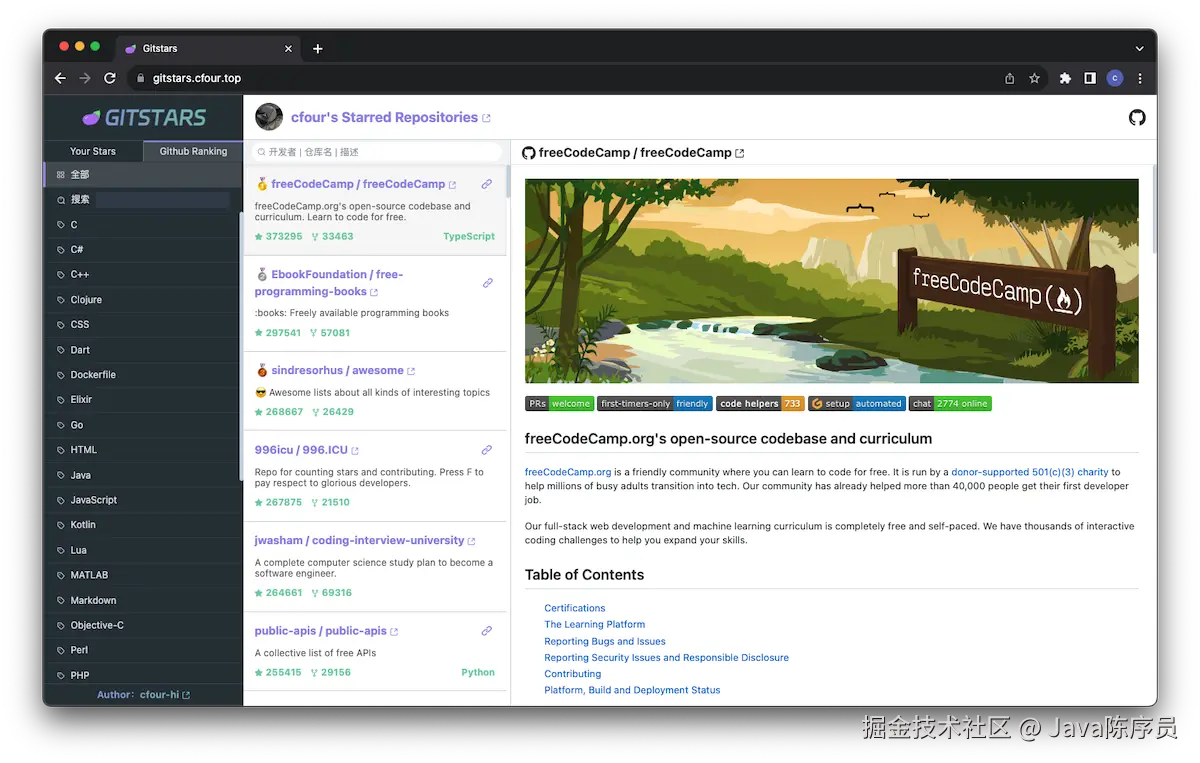Filter by the MATLAB tag

[x=143, y=575]
